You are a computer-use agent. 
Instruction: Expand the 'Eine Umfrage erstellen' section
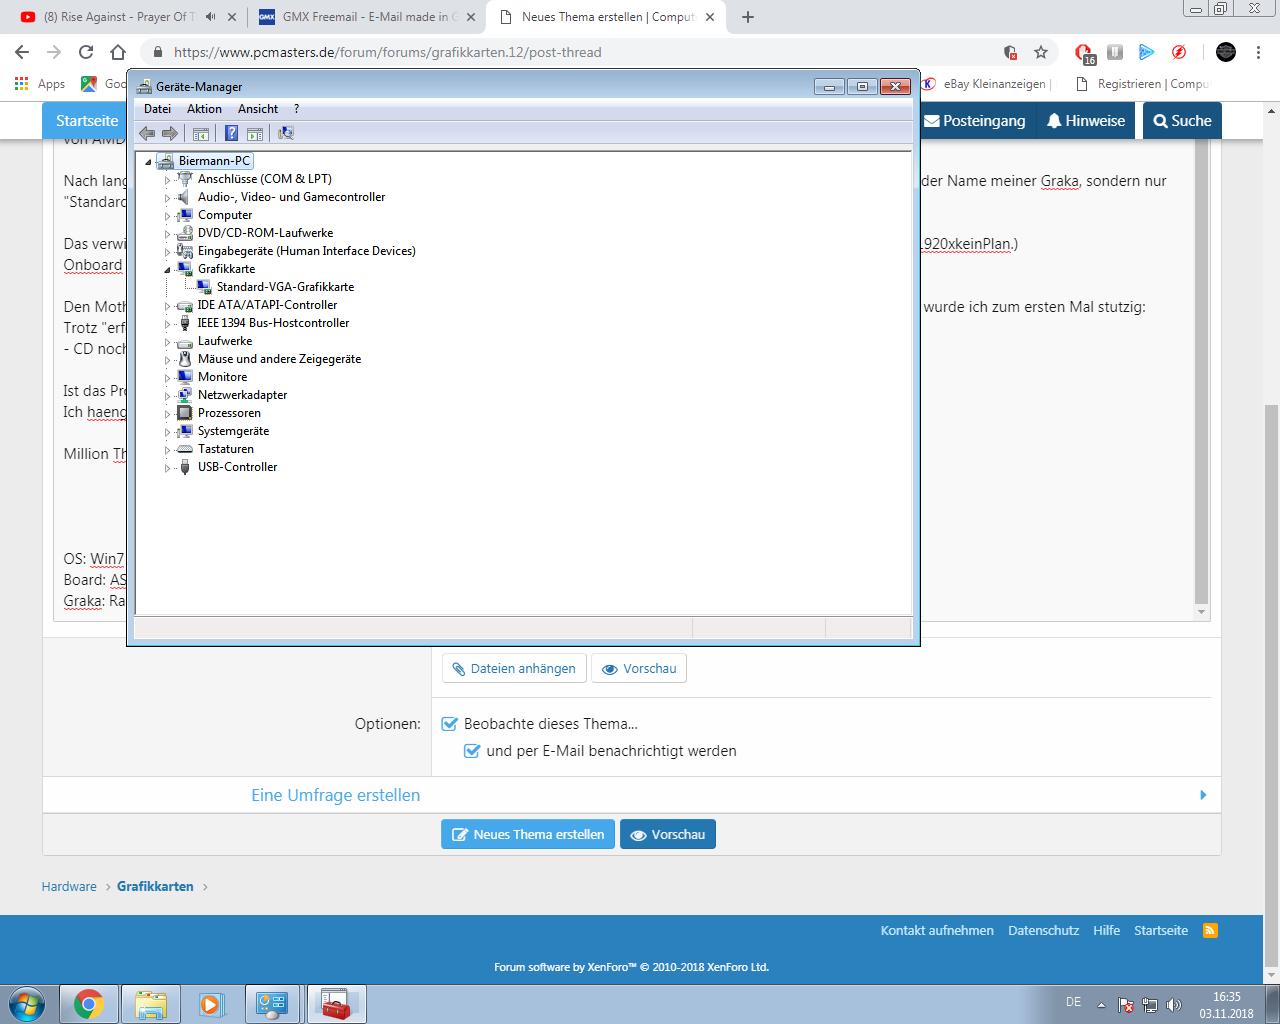click(335, 795)
